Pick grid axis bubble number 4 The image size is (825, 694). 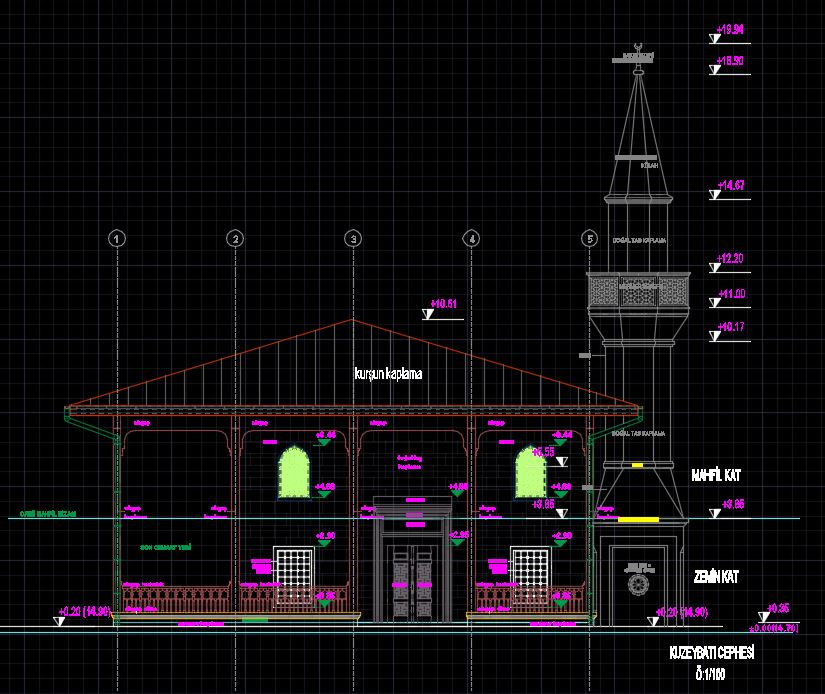471,239
